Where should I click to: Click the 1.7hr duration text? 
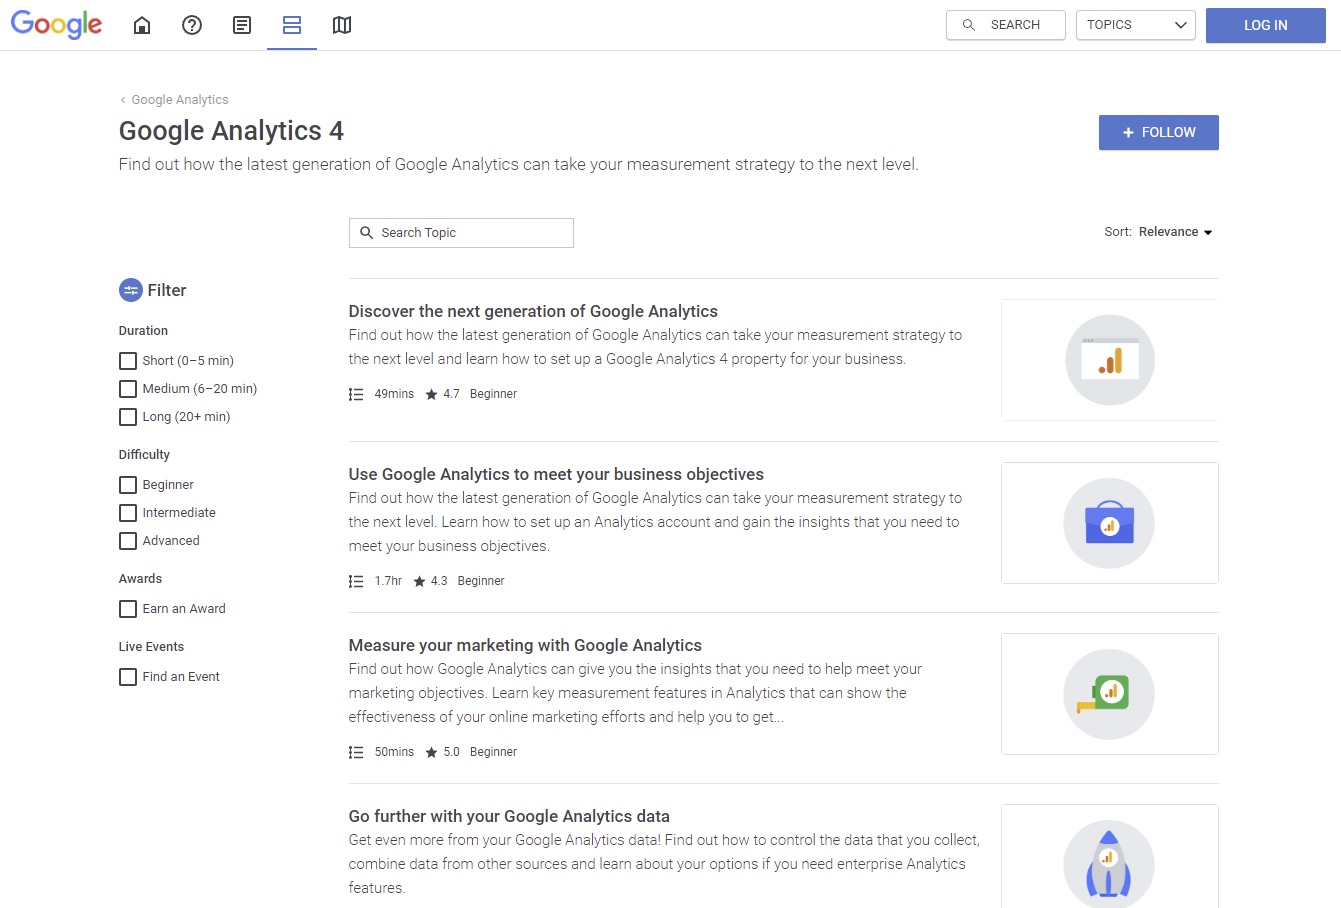click(388, 581)
